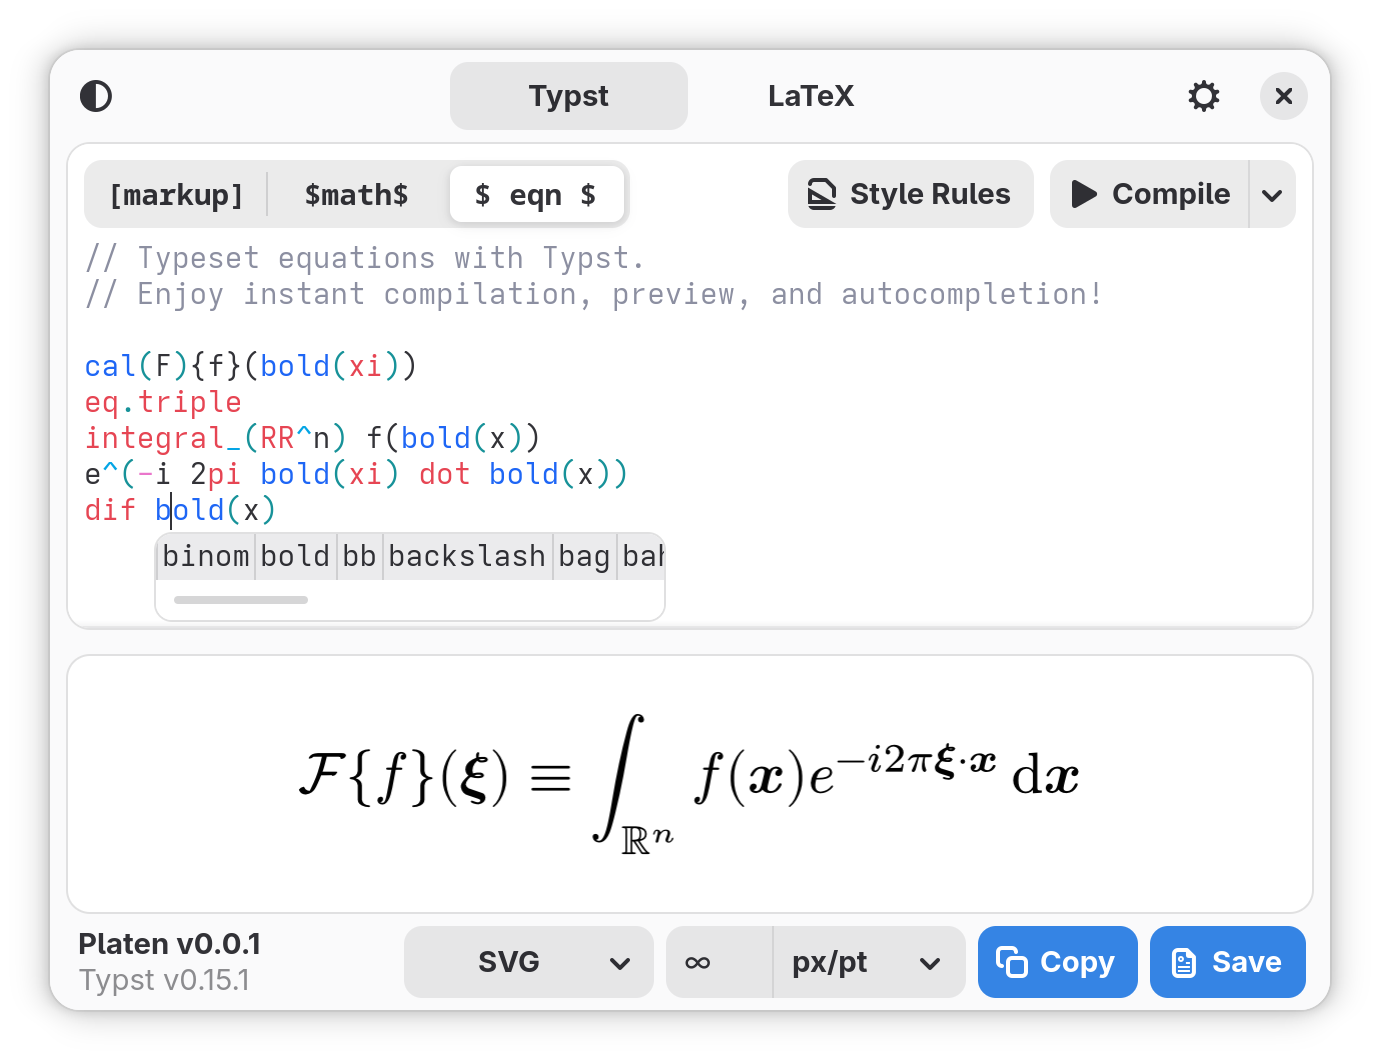The width and height of the screenshot is (1380, 1060).
Task: Switch to the Typst tab
Action: pyautogui.click(x=569, y=96)
